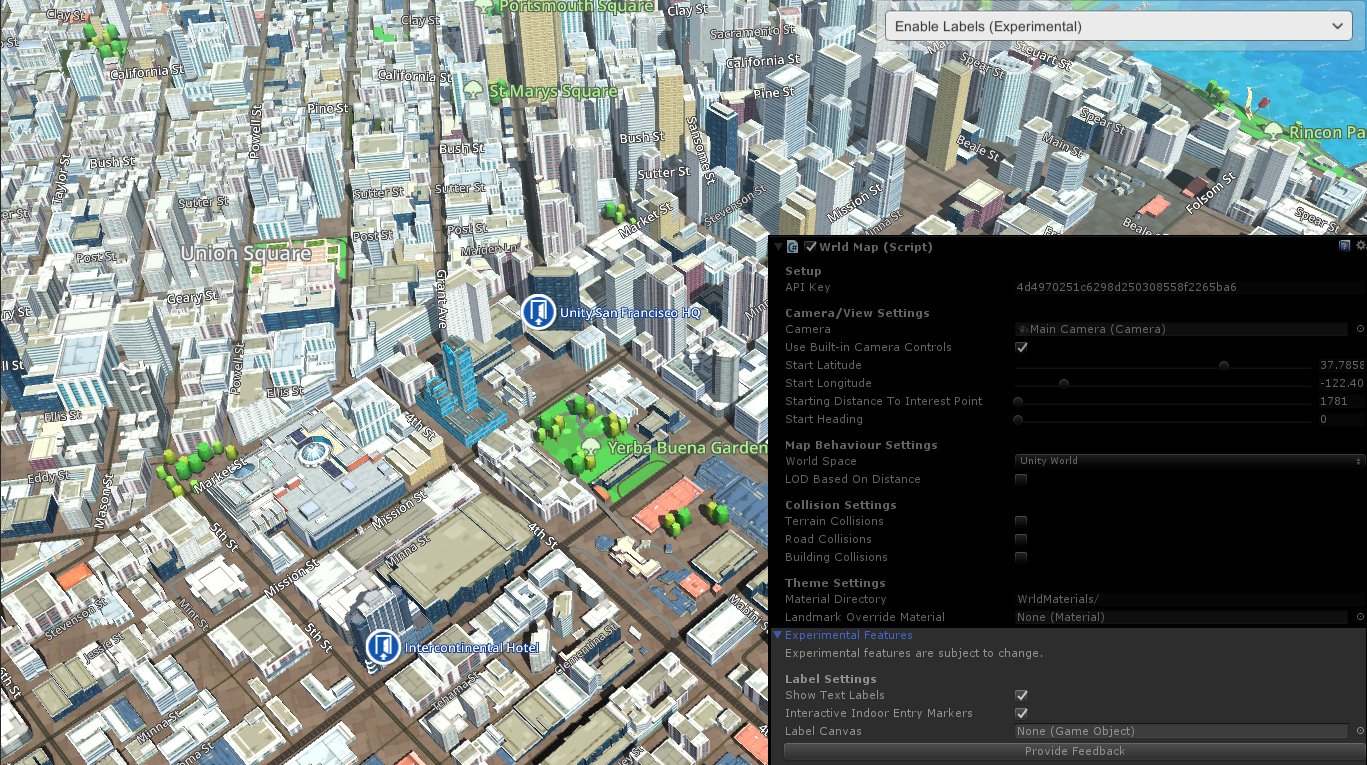This screenshot has width=1367, height=765.
Task: Open the Wrld Map component gear menu
Action: [1360, 246]
